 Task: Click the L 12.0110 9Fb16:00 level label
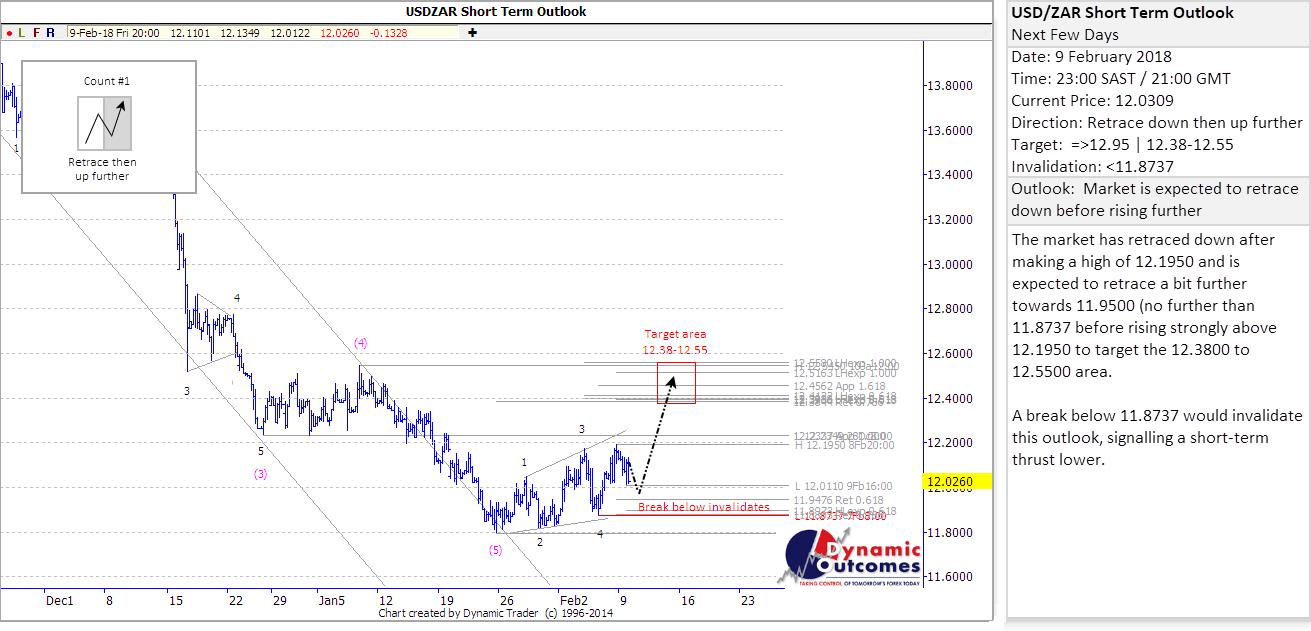[843, 486]
